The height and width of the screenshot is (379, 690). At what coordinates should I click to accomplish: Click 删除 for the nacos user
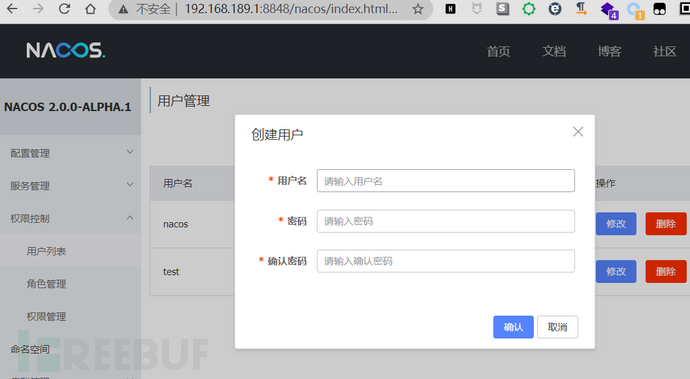[665, 224]
